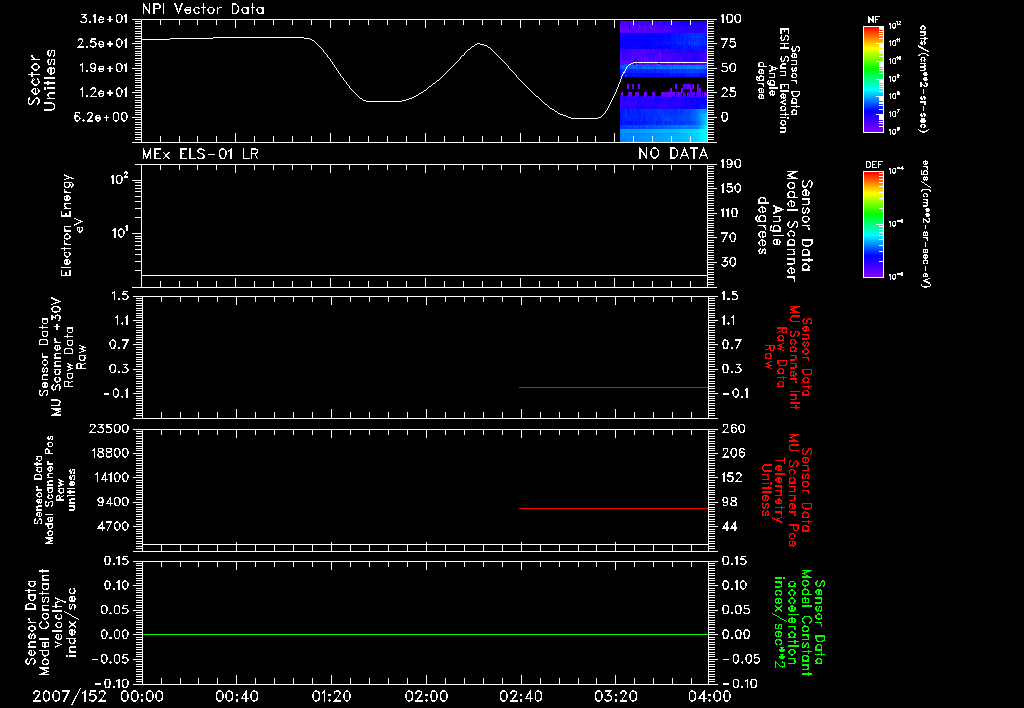The width and height of the screenshot is (1024, 708).
Task: Click the "03:20" time tick label
Action: click(x=615, y=696)
